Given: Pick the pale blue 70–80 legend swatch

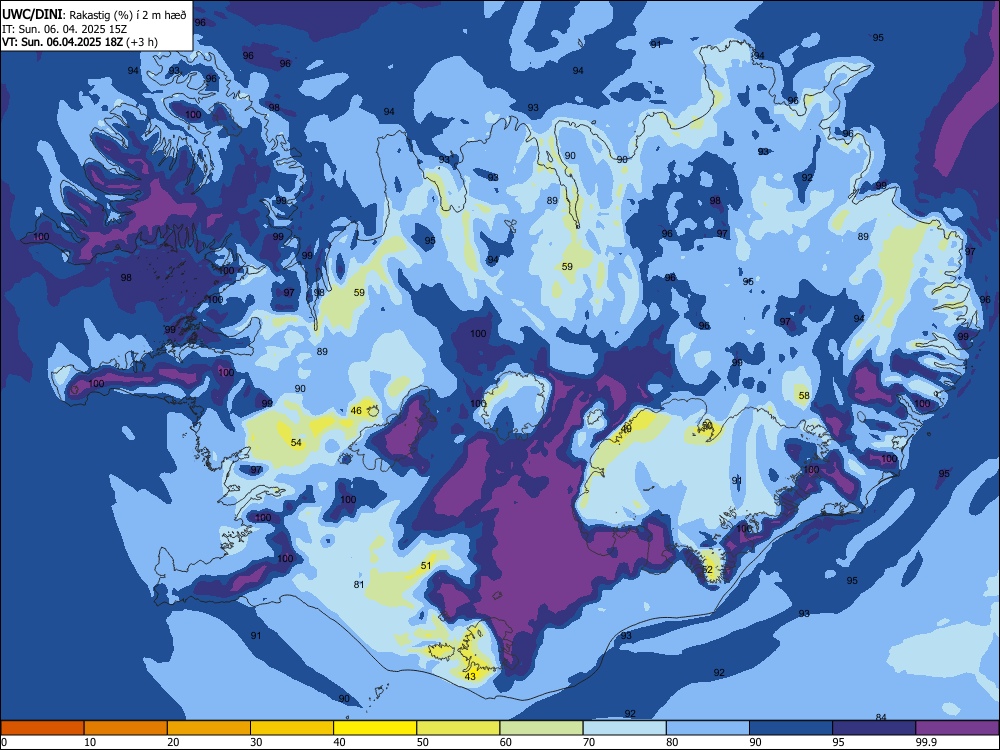Looking at the screenshot, I should (x=624, y=728).
